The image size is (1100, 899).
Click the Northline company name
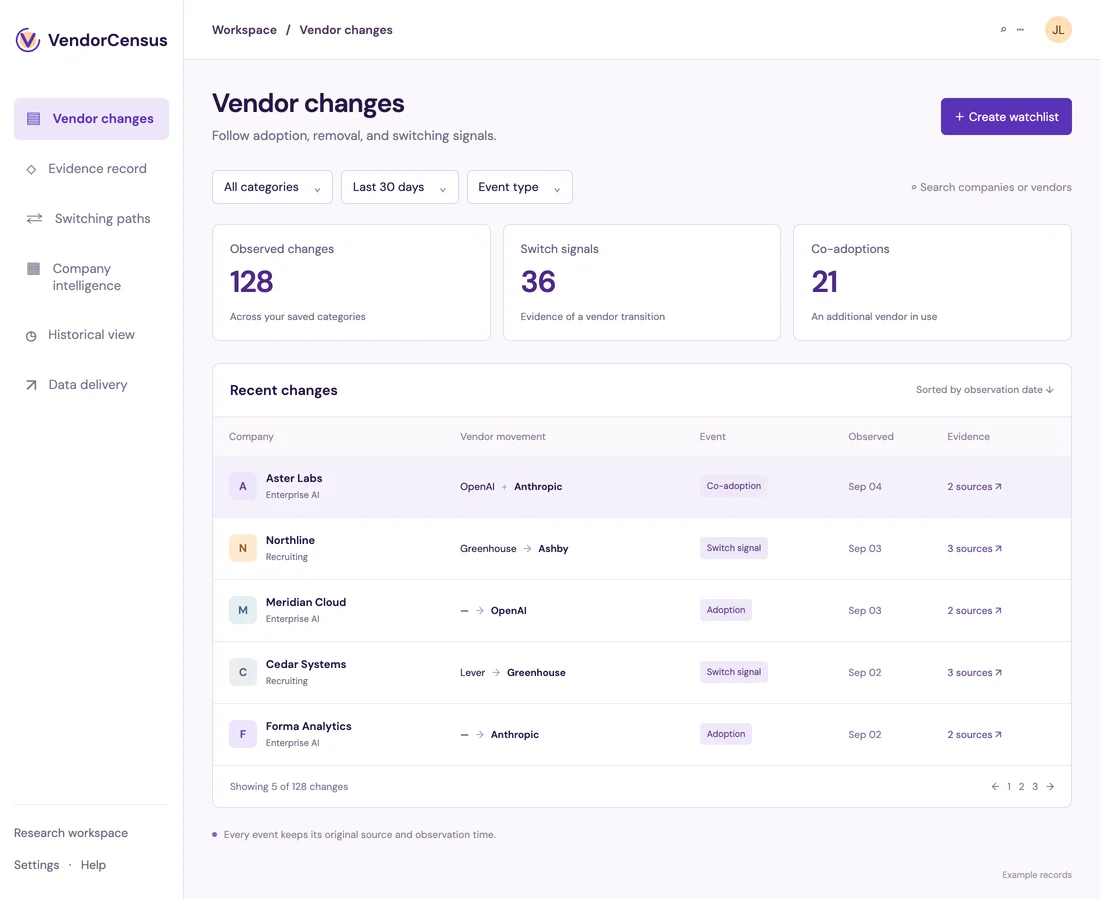coord(290,540)
